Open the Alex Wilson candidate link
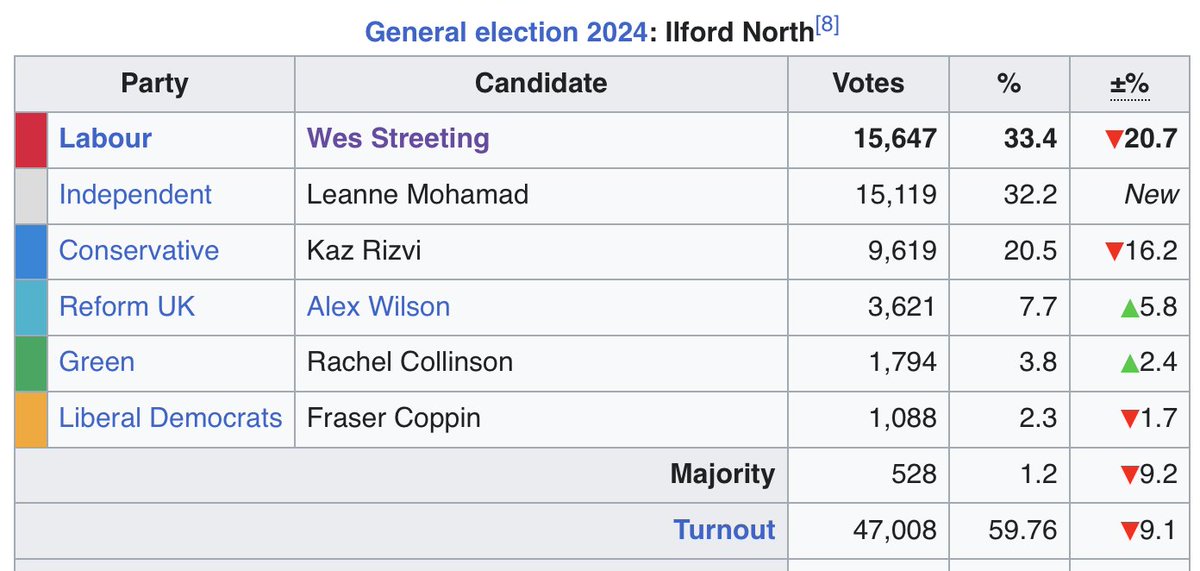Viewport: 1200px width, 571px height. pos(378,306)
